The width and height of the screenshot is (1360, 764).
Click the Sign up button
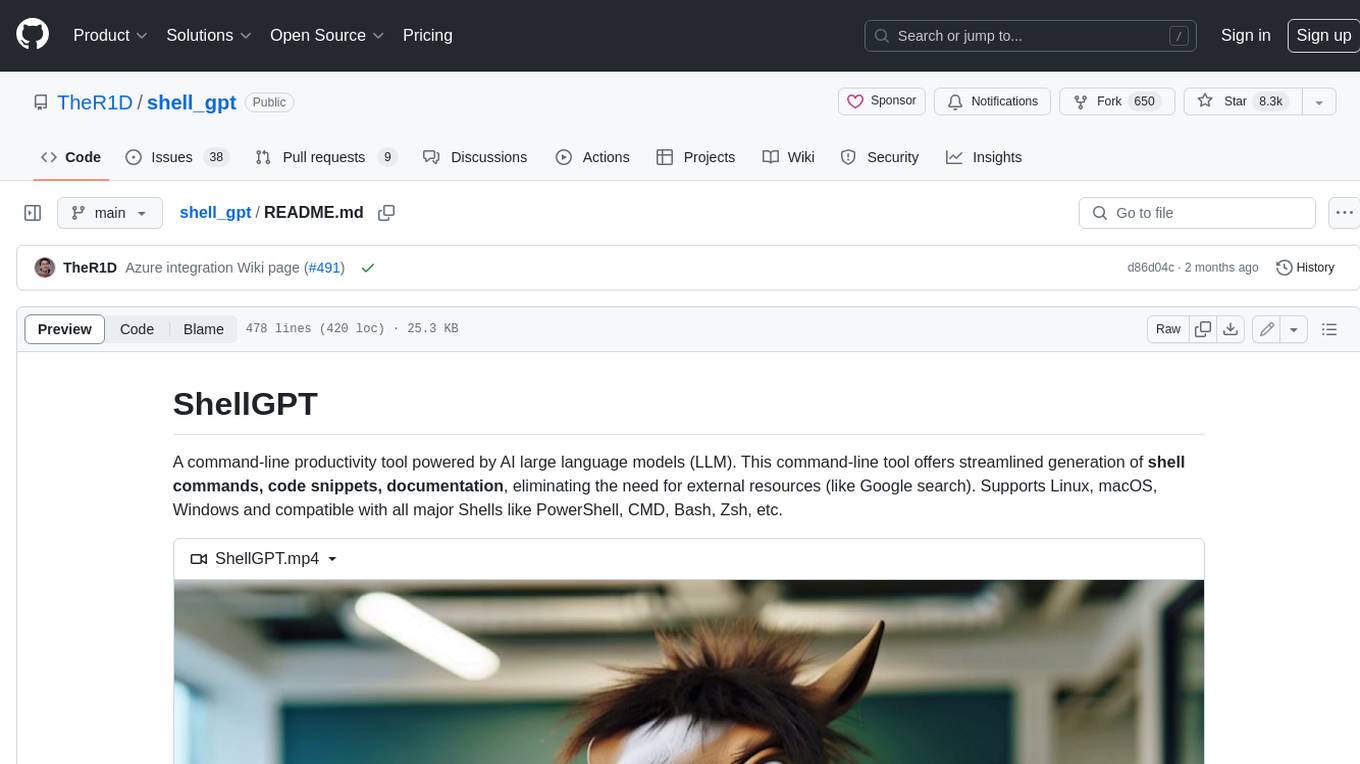(1323, 35)
